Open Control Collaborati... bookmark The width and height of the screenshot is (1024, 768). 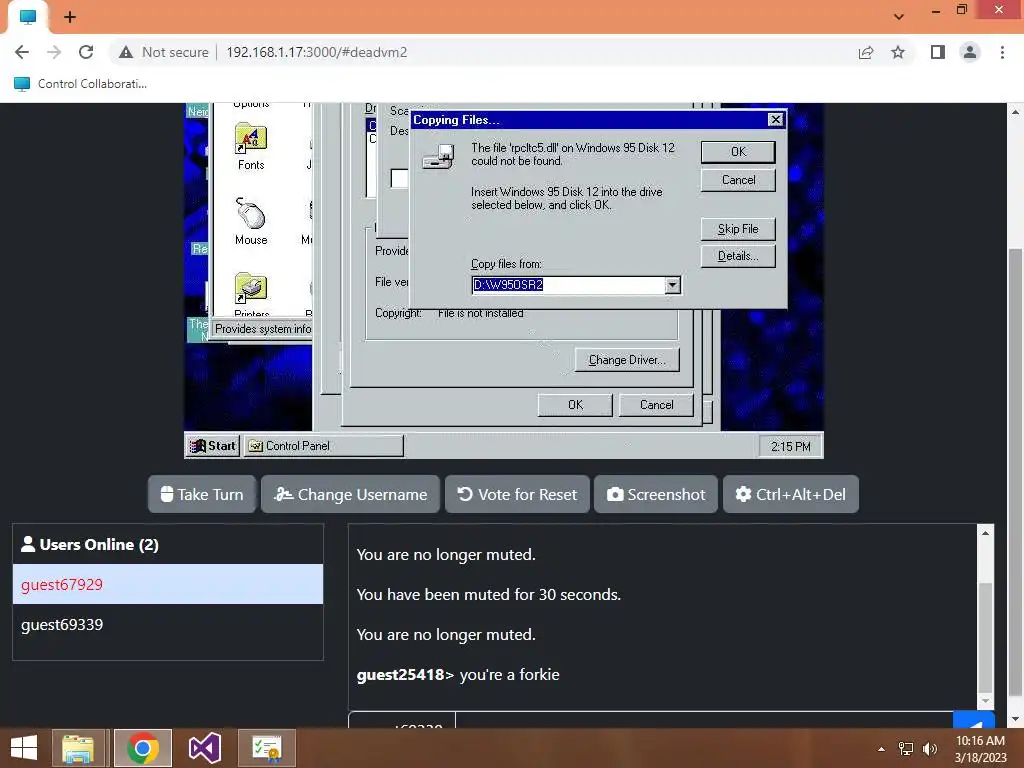pos(80,84)
